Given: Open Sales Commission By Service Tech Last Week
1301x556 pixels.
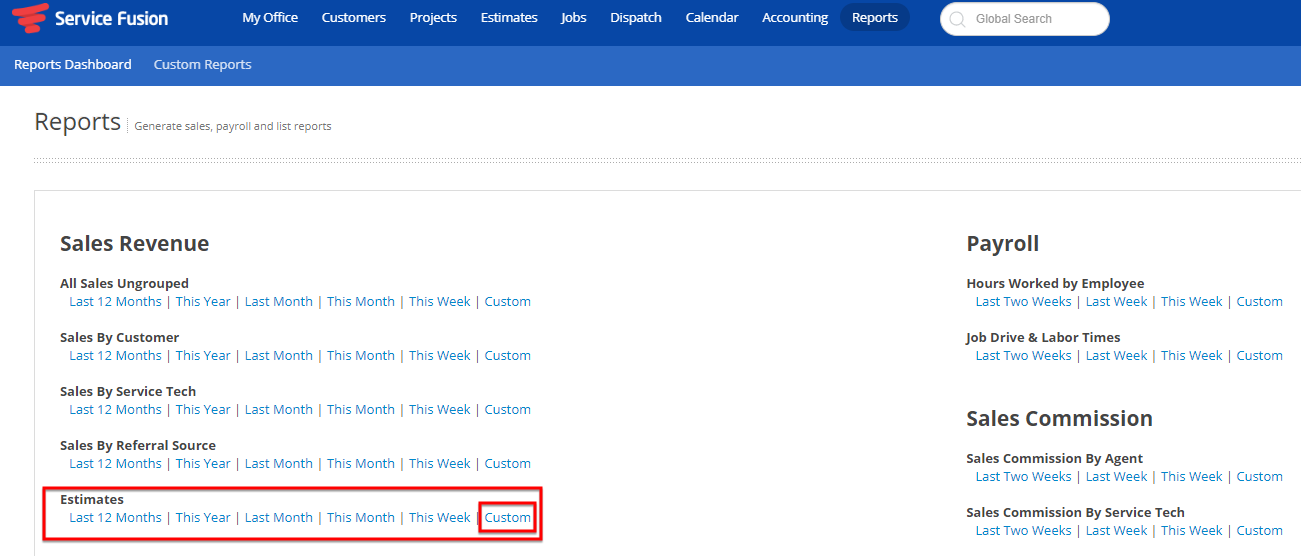Looking at the screenshot, I should 1117,531.
